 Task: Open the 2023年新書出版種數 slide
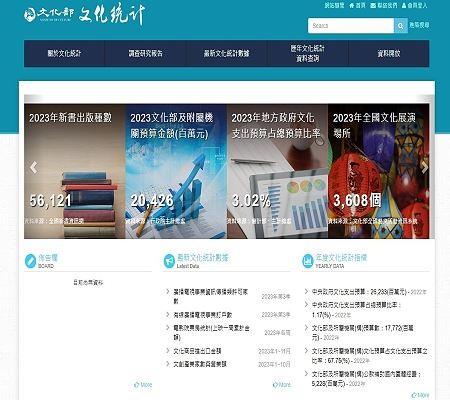[75, 171]
